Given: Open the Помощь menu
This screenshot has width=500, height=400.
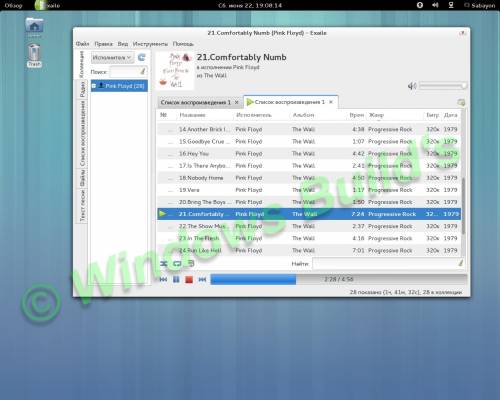Looking at the screenshot, I should click(183, 44).
